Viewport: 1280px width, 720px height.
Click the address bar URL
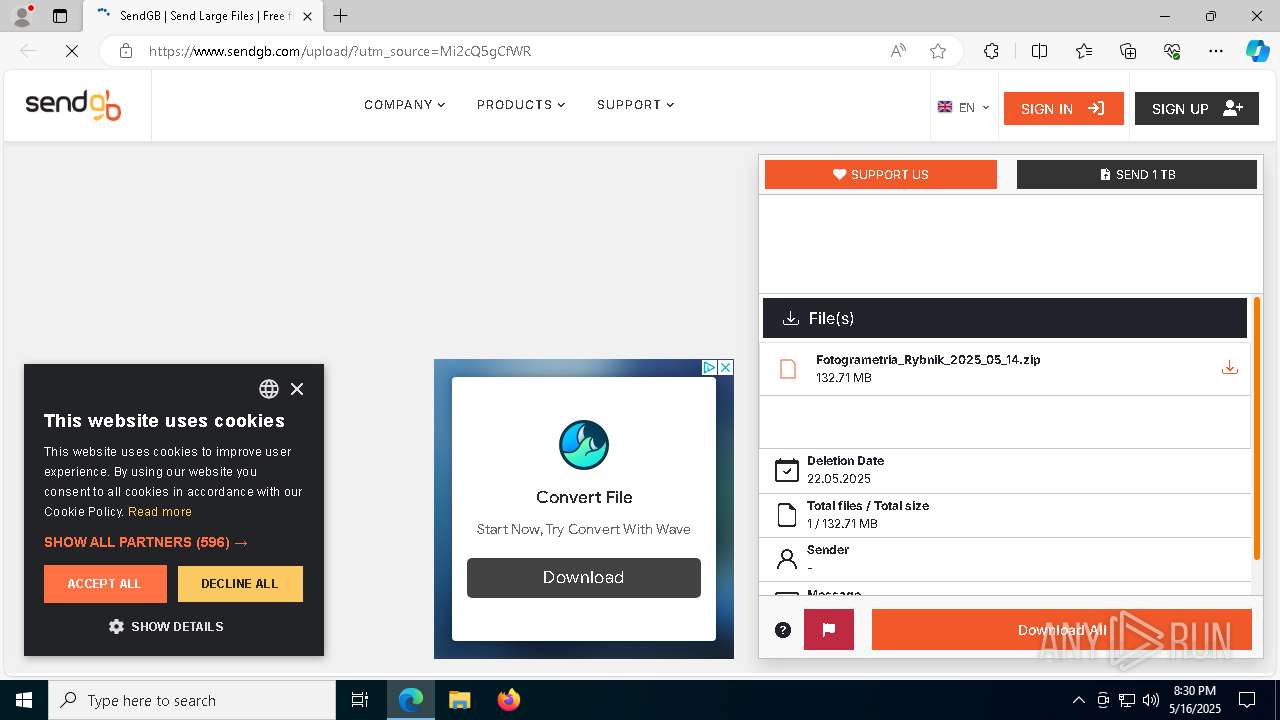(340, 51)
